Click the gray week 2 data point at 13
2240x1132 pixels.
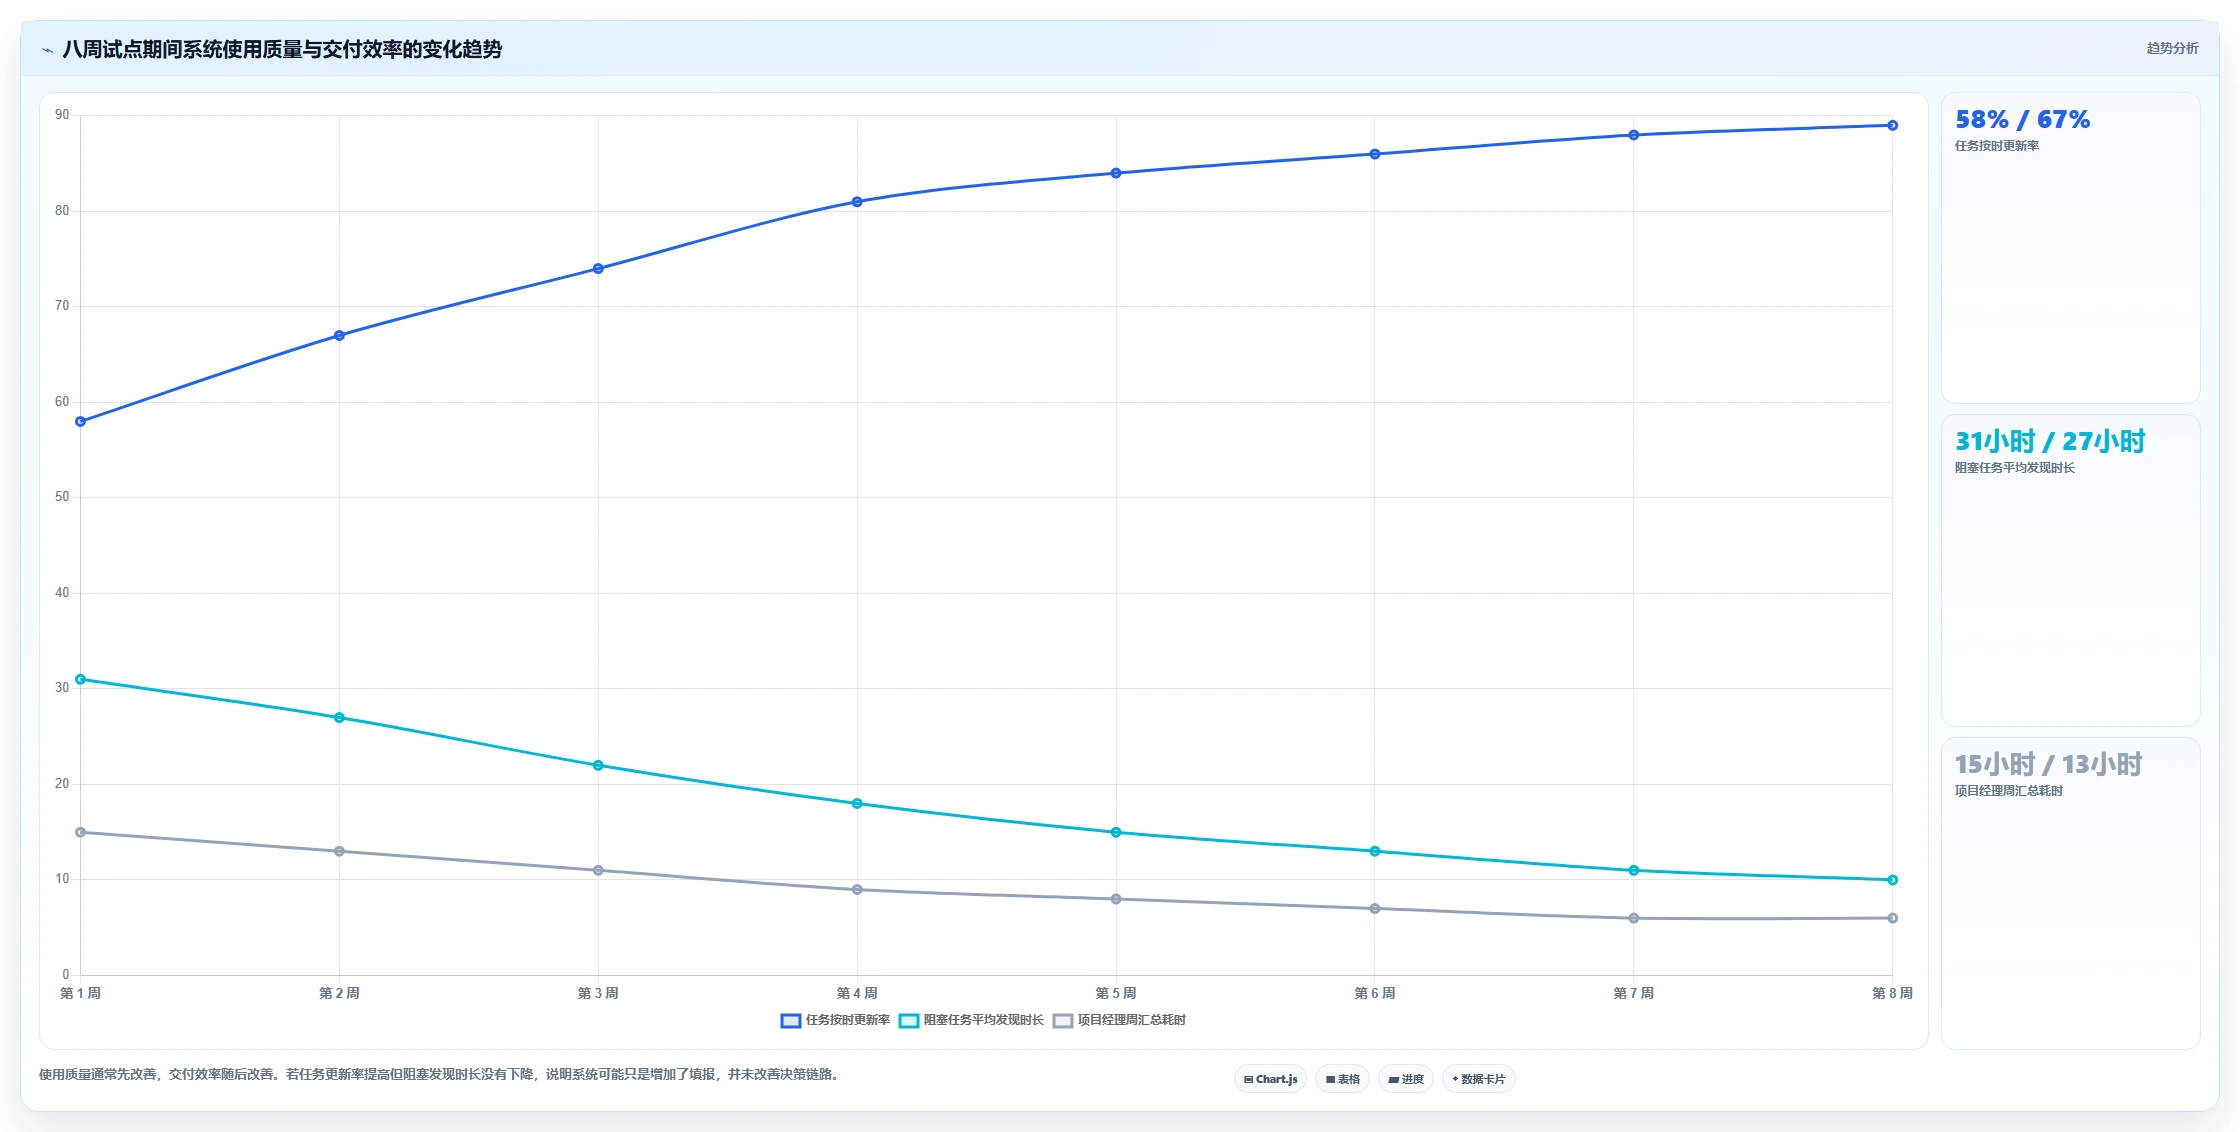tap(339, 851)
